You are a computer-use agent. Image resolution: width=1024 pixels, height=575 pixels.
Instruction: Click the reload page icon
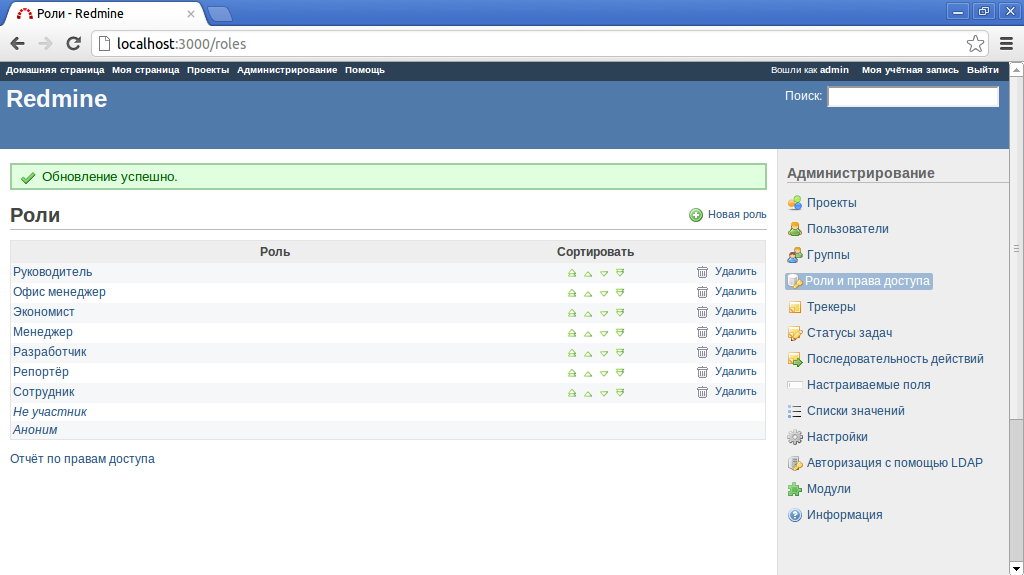[73, 44]
